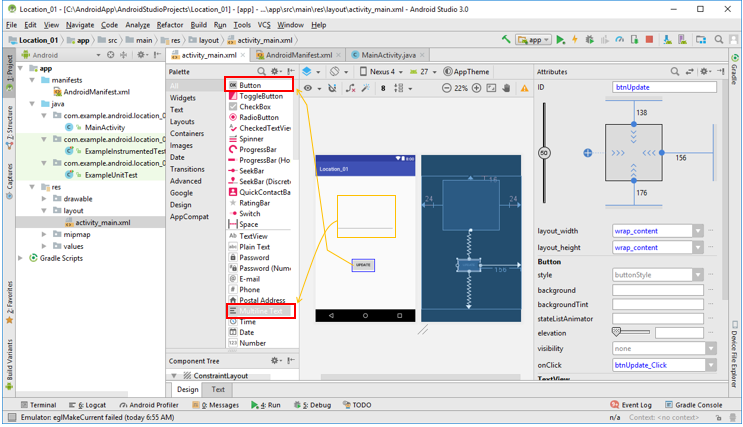Open the View Options eye dropdown

312,88
